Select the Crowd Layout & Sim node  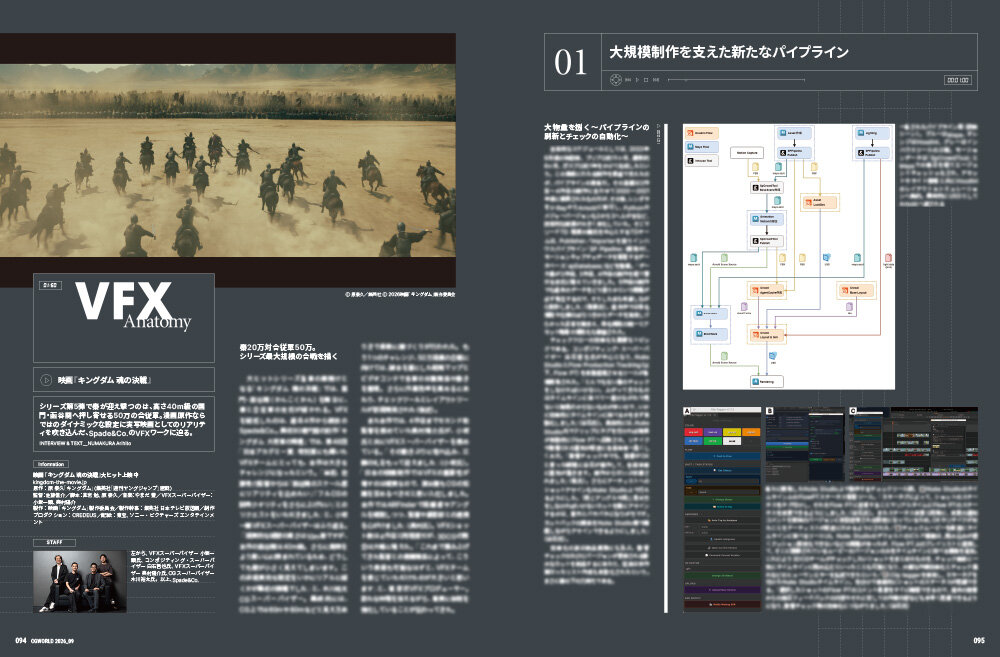click(767, 335)
